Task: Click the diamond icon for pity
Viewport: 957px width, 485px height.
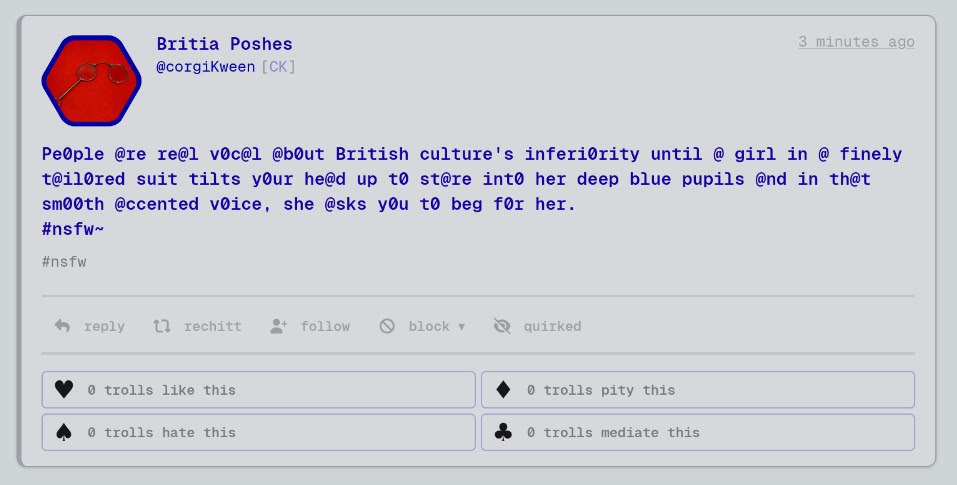Action: (x=503, y=390)
